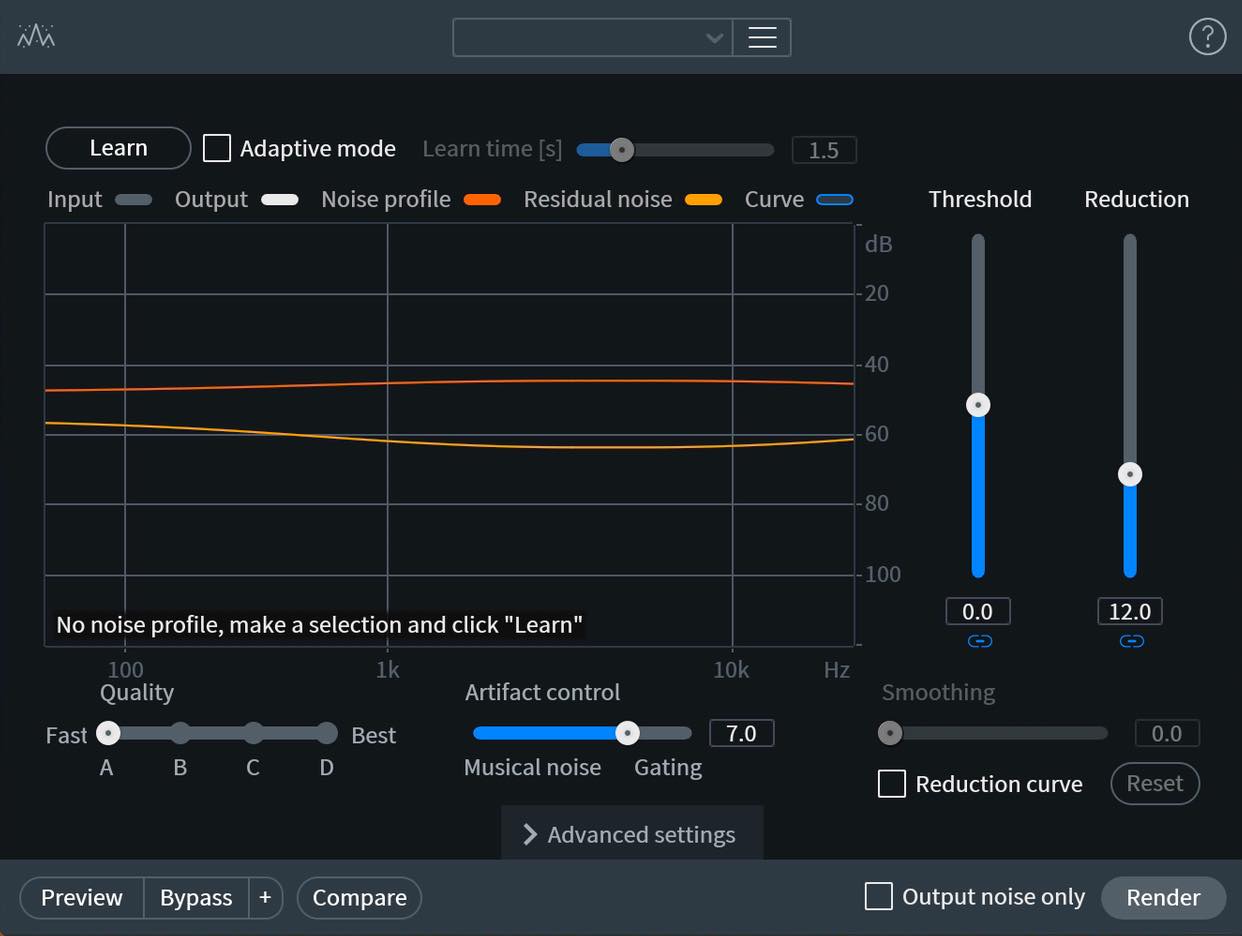Click the link icon under Threshold
This screenshot has height=936, width=1242.
click(979, 641)
